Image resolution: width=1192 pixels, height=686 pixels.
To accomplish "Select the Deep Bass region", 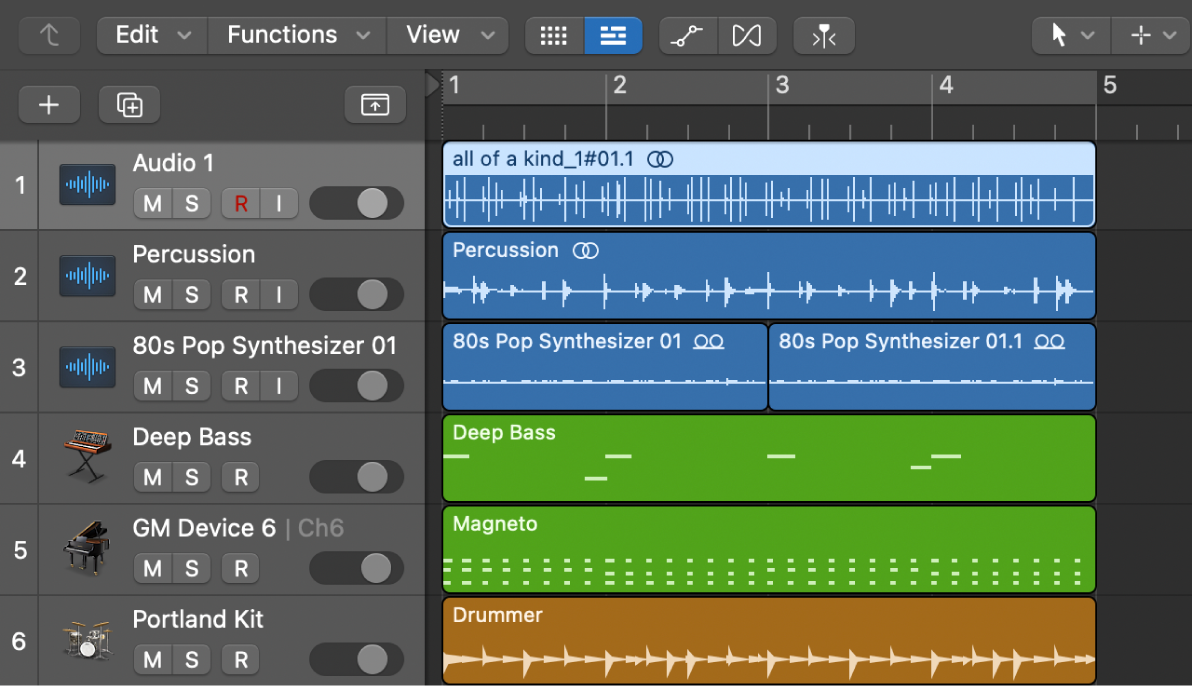I will (x=769, y=458).
